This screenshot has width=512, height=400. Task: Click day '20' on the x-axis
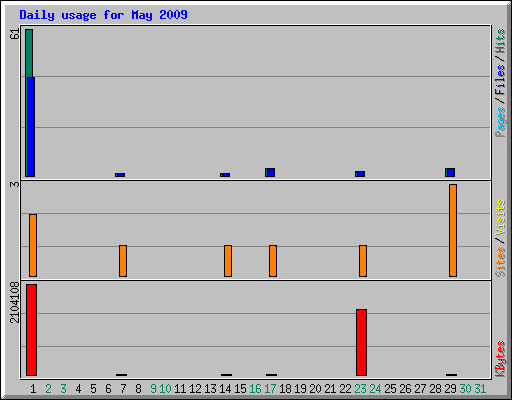pos(315,389)
